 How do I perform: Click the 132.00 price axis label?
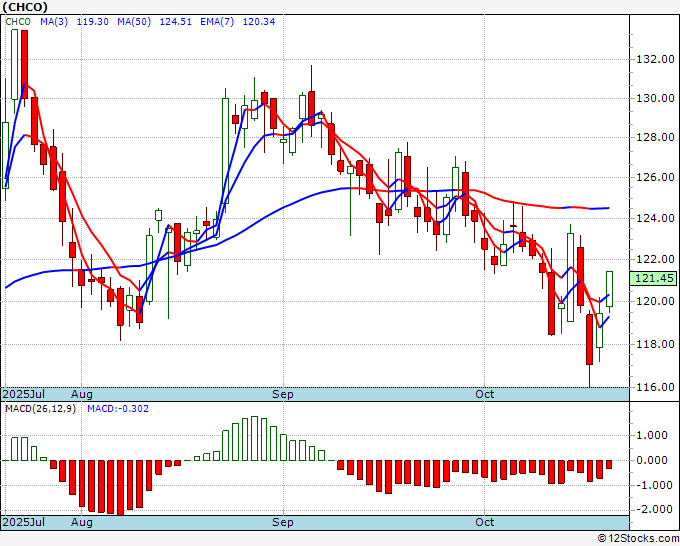pyautogui.click(x=655, y=59)
